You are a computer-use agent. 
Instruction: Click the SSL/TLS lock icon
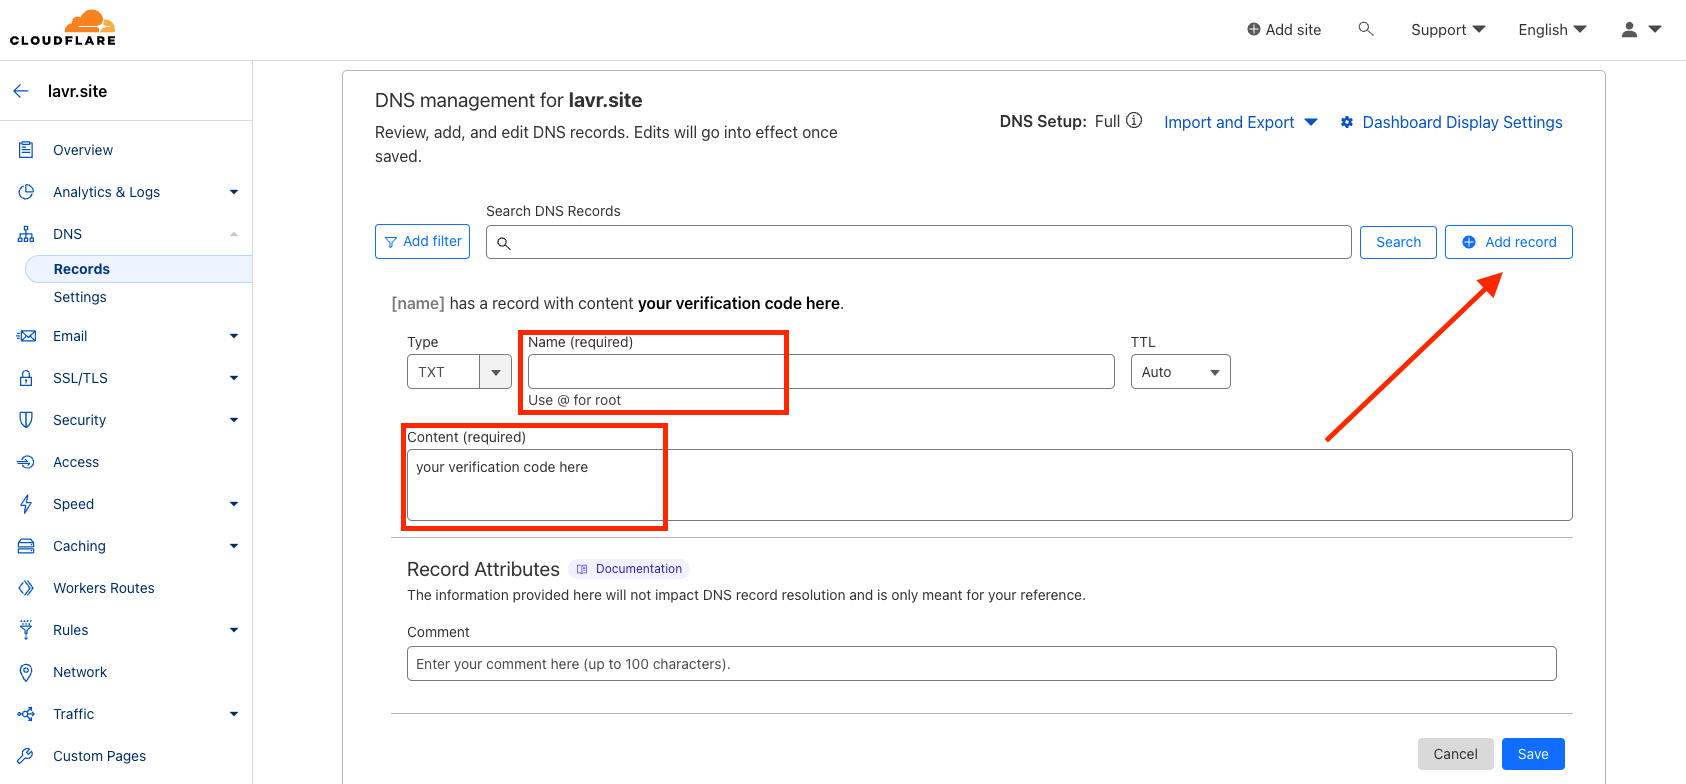27,378
